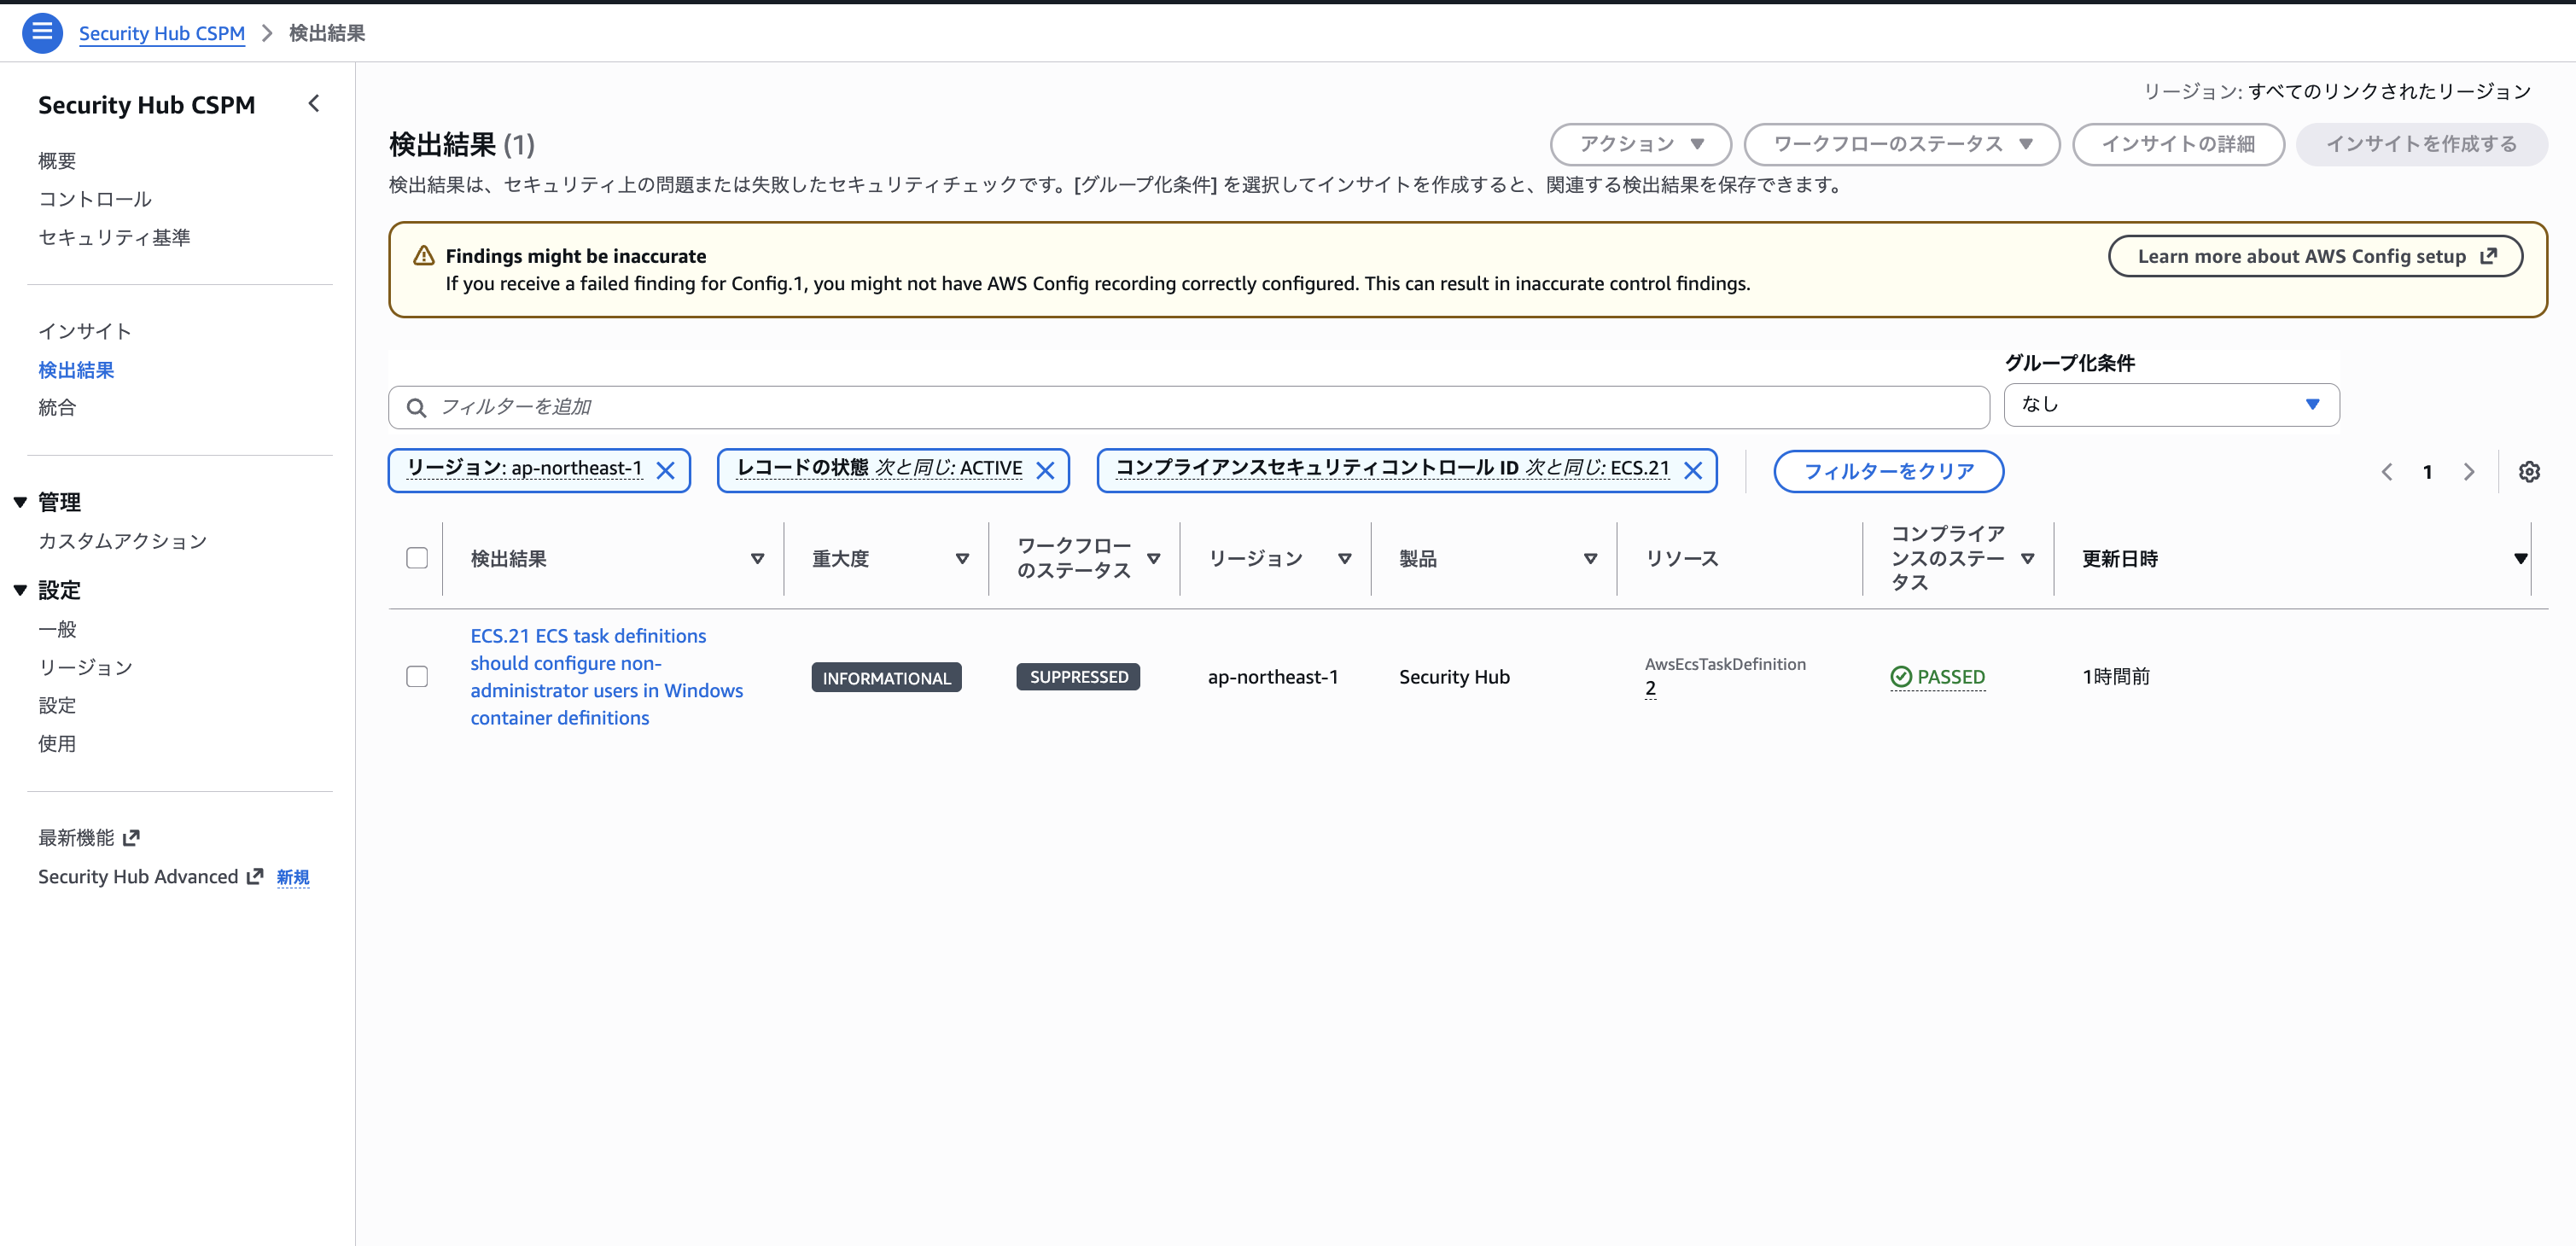Click the ap-northeast-1 region cell

pos(1272,677)
